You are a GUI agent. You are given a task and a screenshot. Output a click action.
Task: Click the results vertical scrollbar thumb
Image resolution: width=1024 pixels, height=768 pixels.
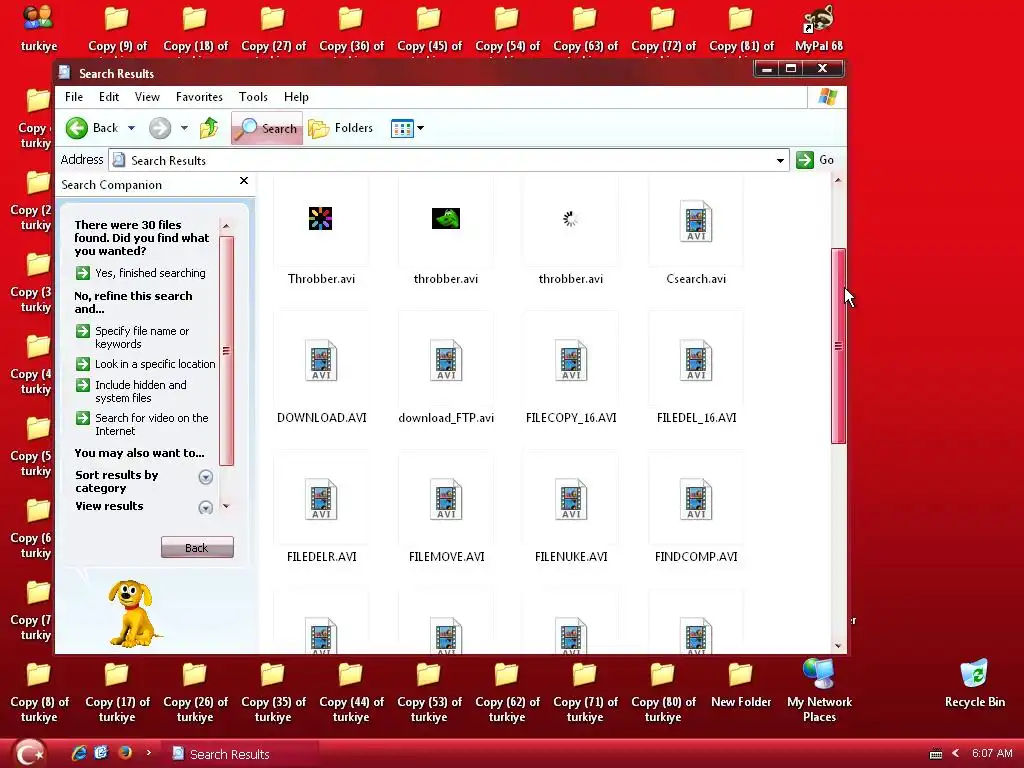(839, 345)
